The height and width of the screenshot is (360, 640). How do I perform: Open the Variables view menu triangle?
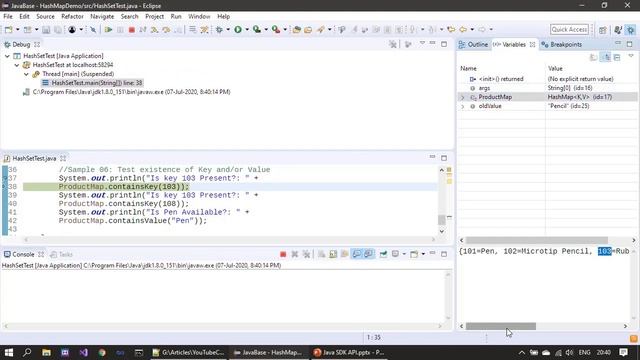point(631,56)
